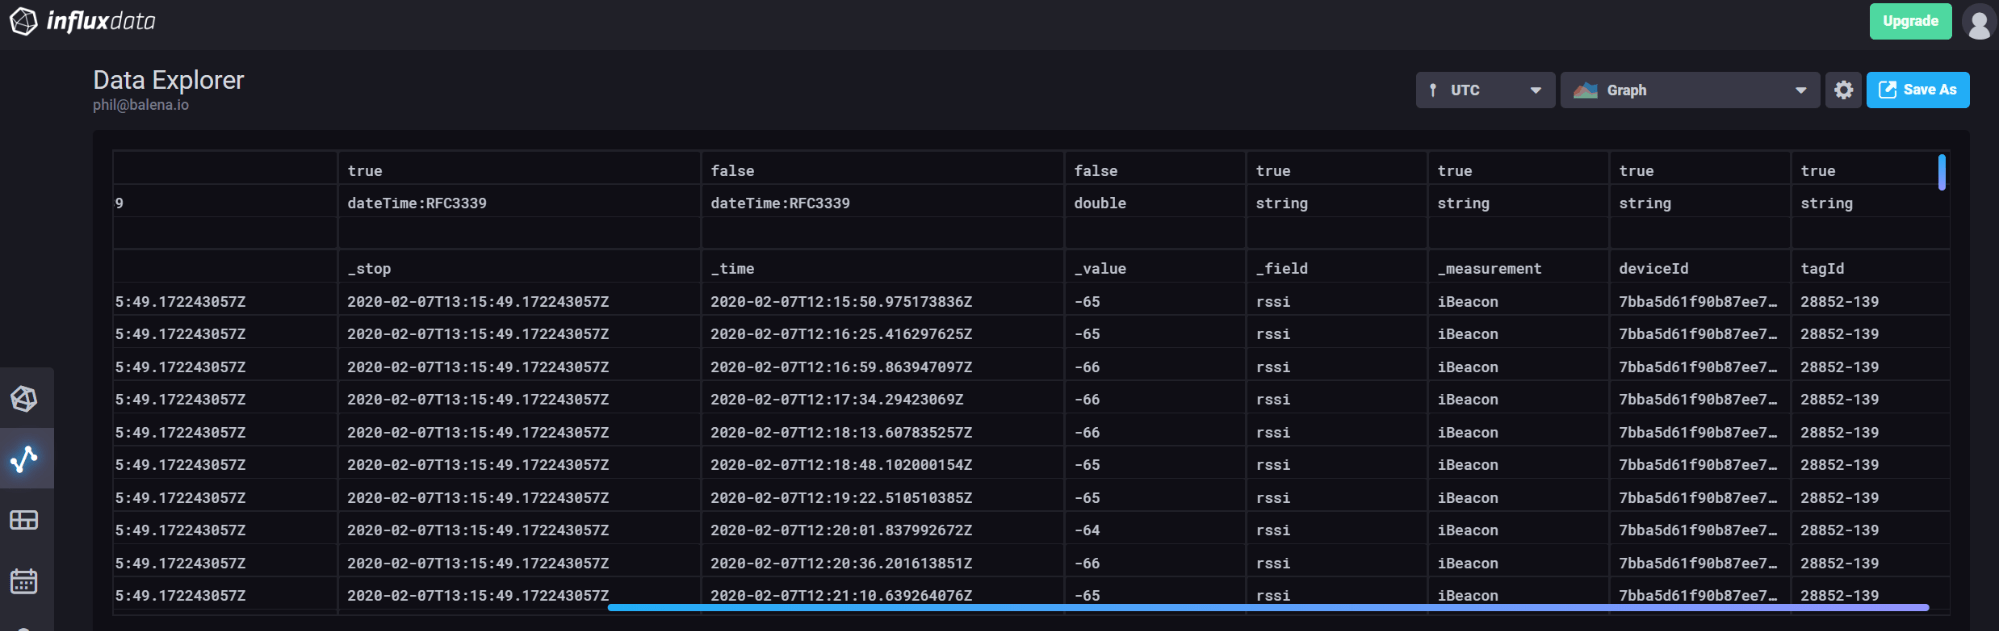Click the green Upgrade button
Image resolution: width=1999 pixels, height=631 pixels.
point(1909,21)
